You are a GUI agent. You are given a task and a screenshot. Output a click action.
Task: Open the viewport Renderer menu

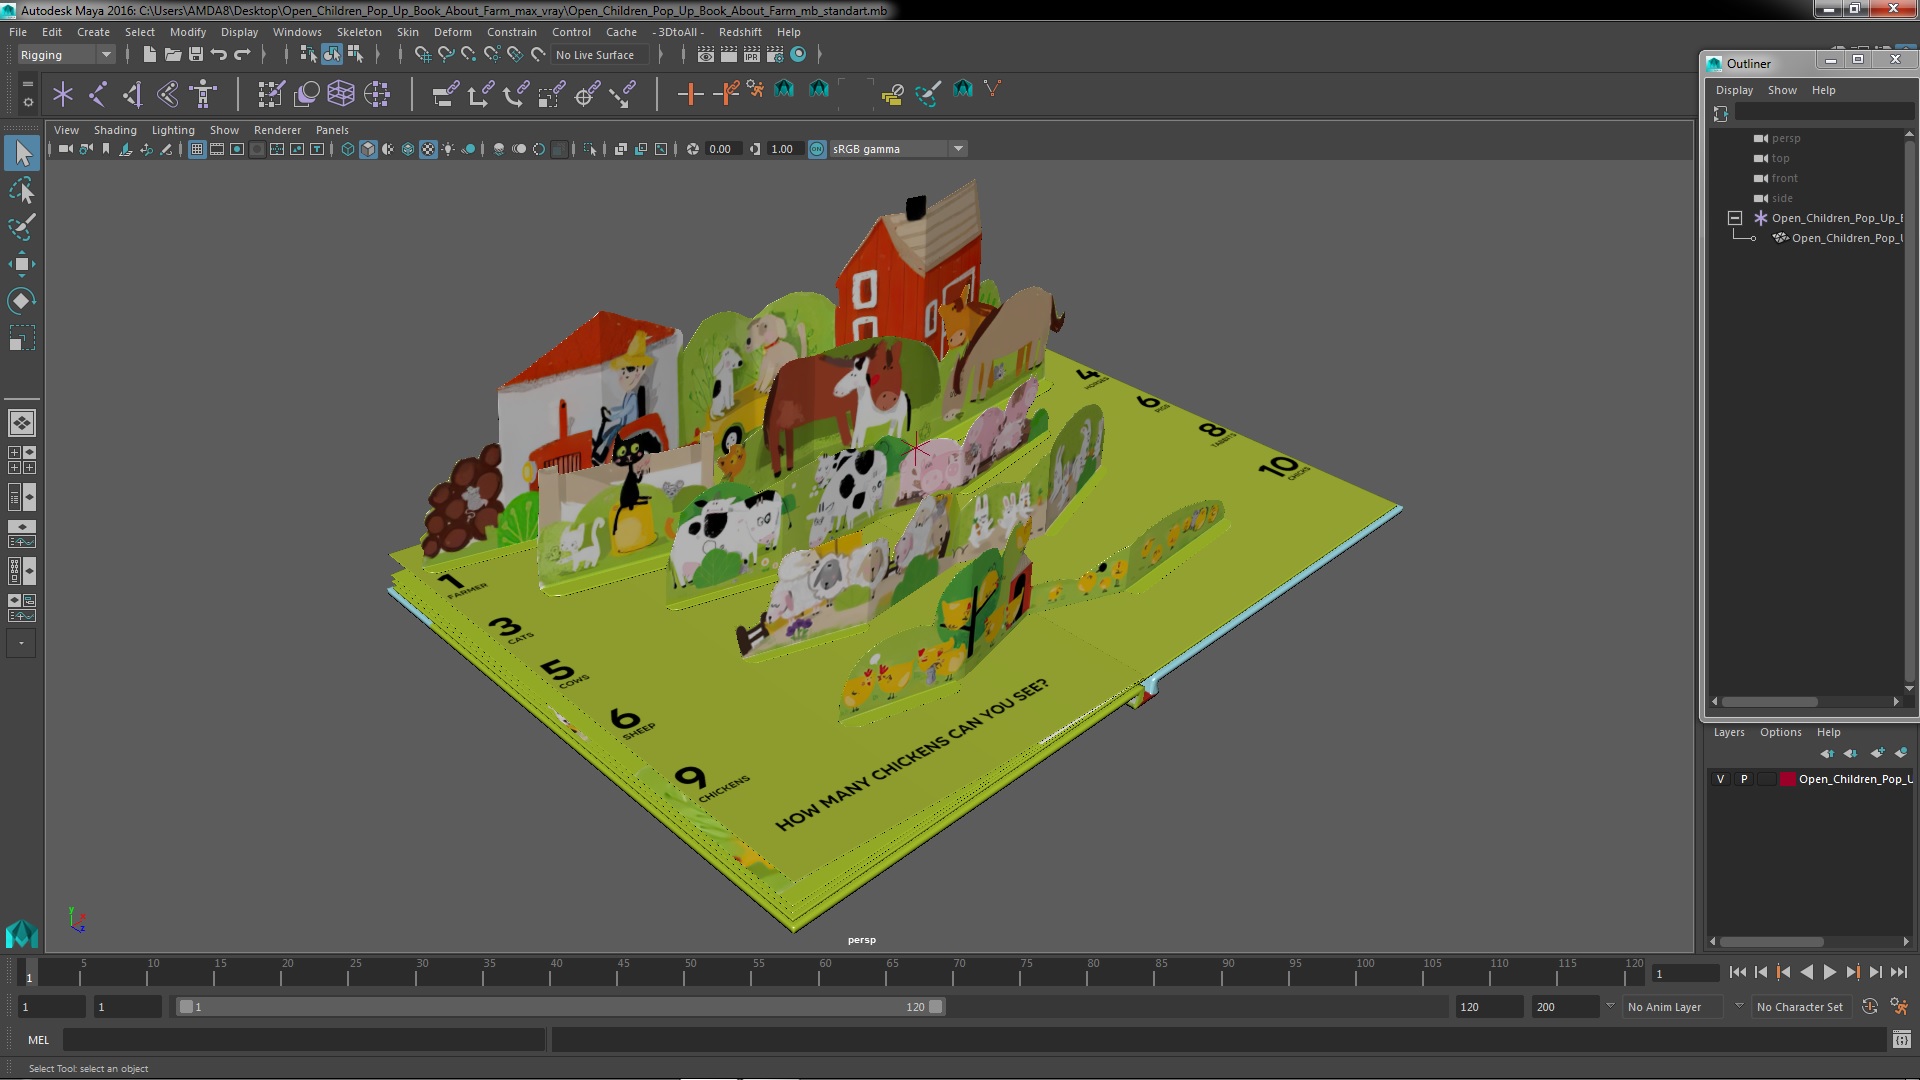pyautogui.click(x=277, y=130)
